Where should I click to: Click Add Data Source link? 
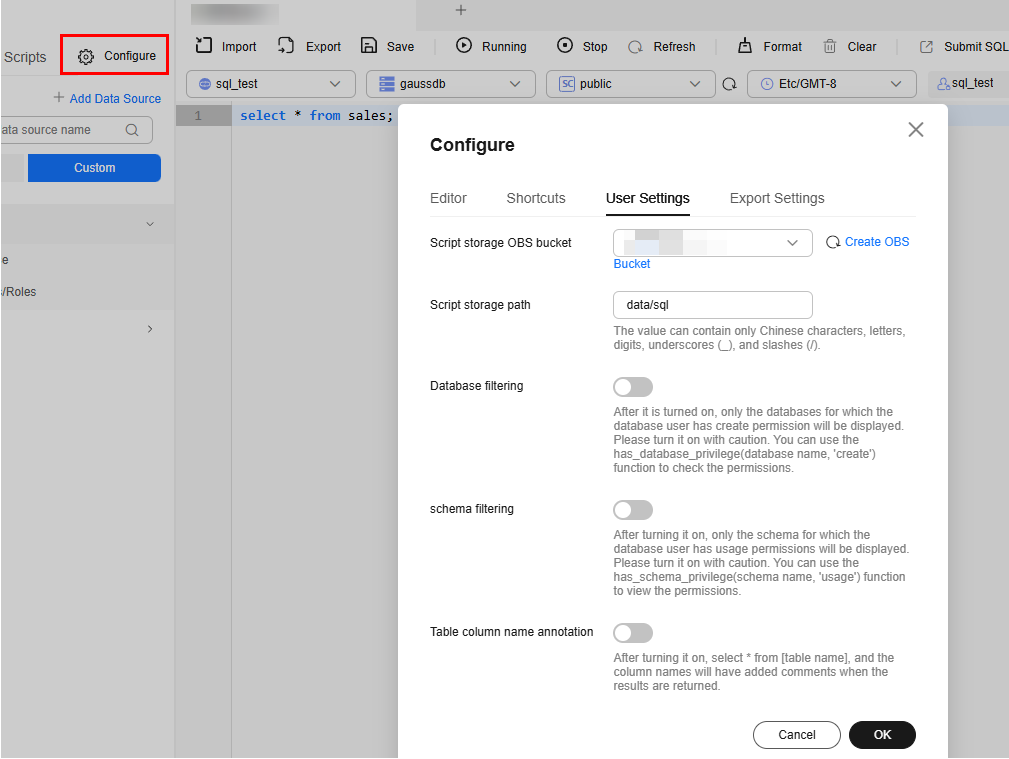(x=115, y=98)
